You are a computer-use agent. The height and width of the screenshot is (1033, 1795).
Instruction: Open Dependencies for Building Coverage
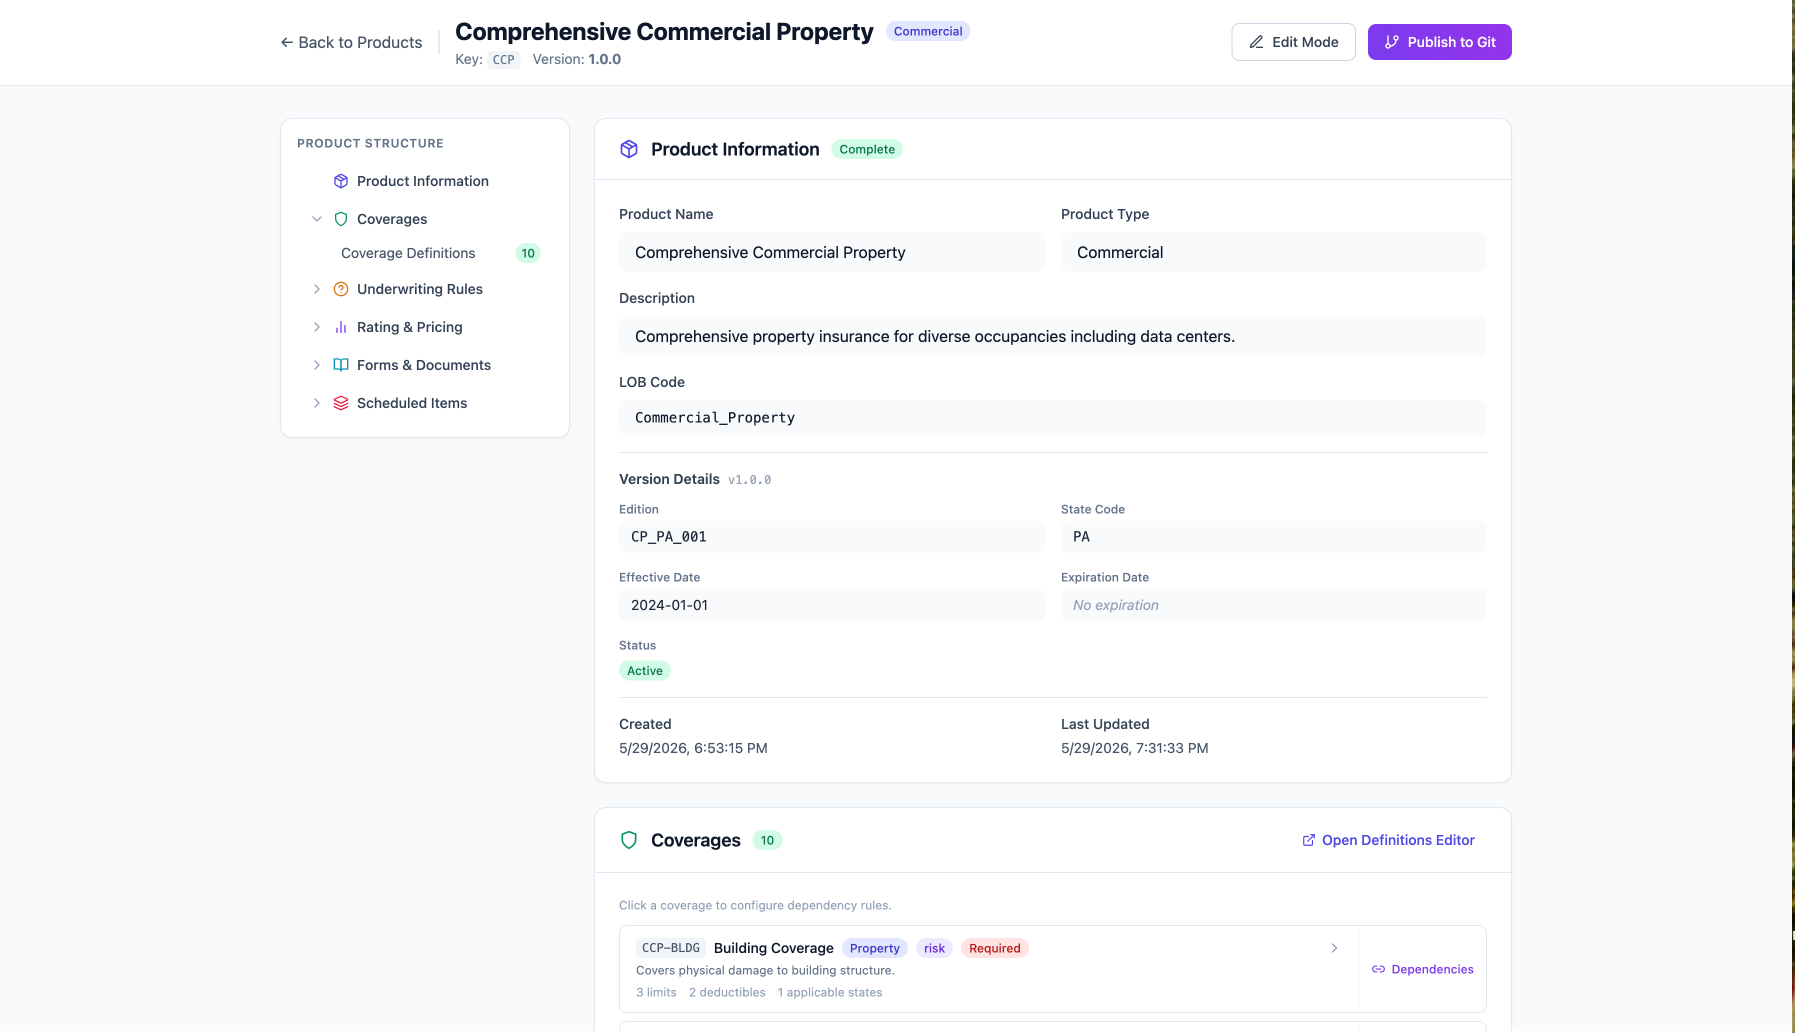coord(1422,969)
